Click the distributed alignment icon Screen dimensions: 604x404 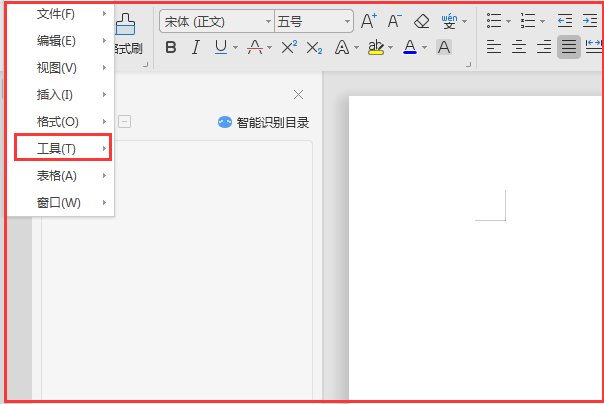pyautogui.click(x=593, y=47)
